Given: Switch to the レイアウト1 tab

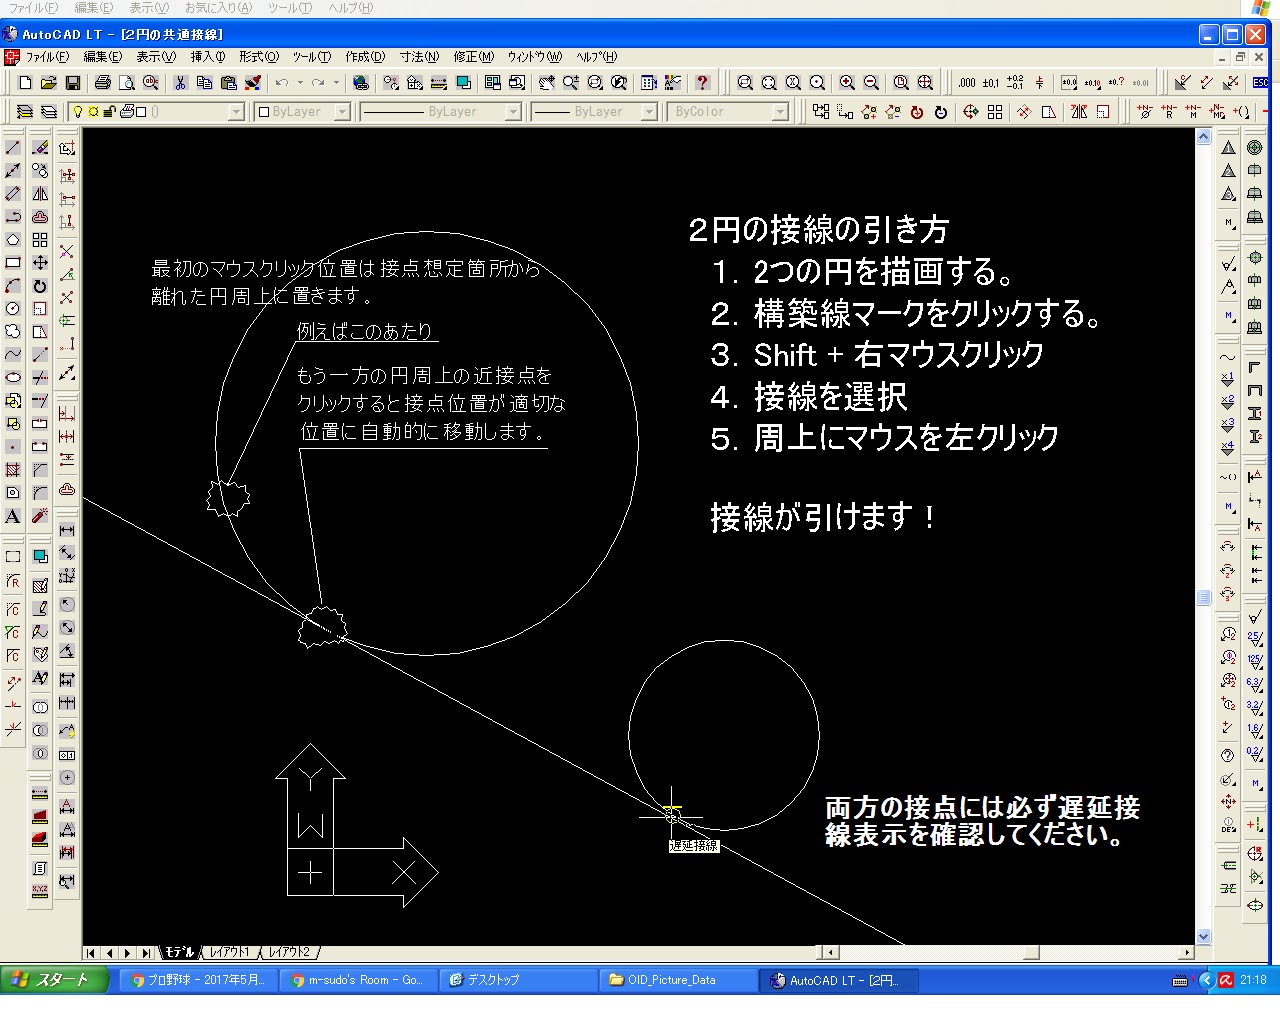Looking at the screenshot, I should point(228,952).
